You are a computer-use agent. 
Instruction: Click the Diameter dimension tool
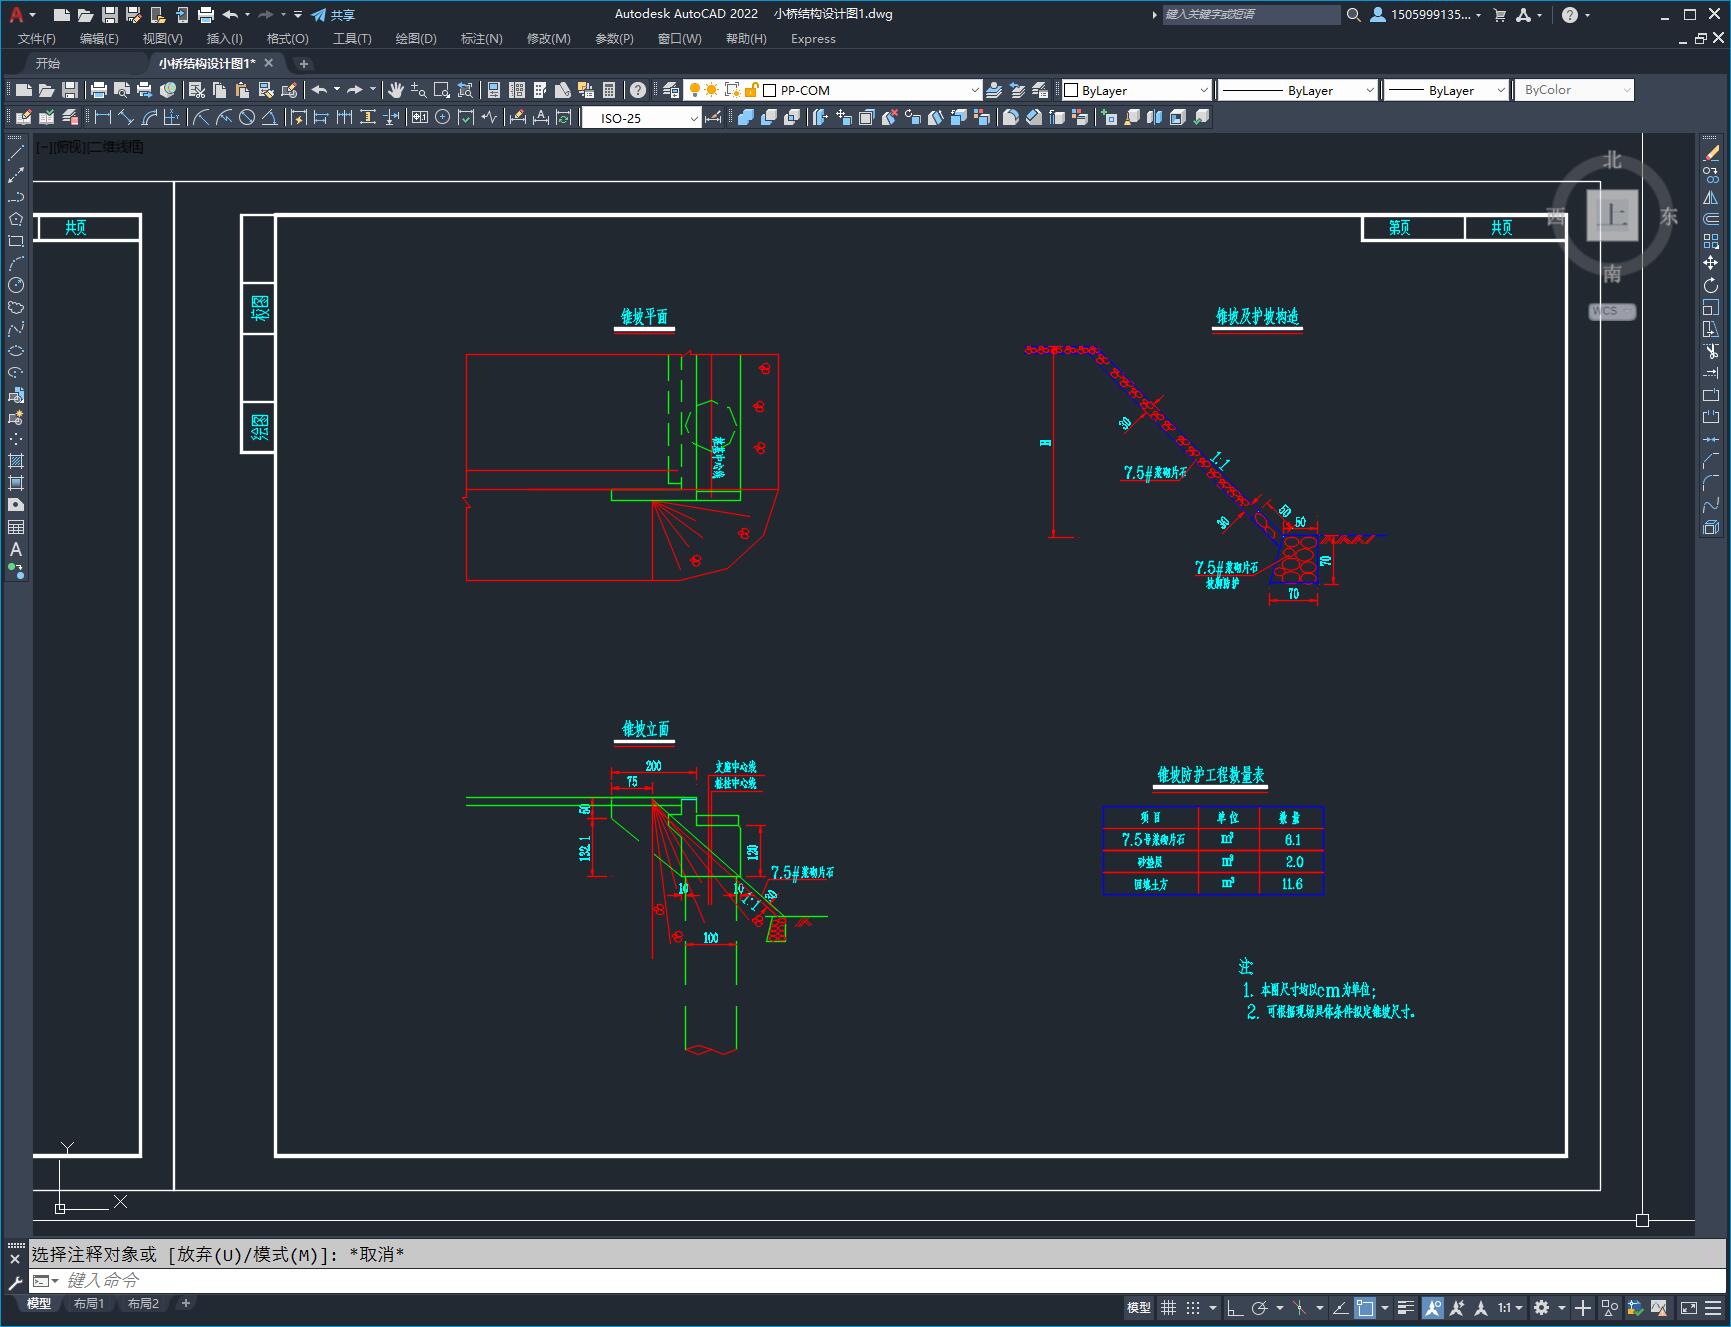click(247, 117)
